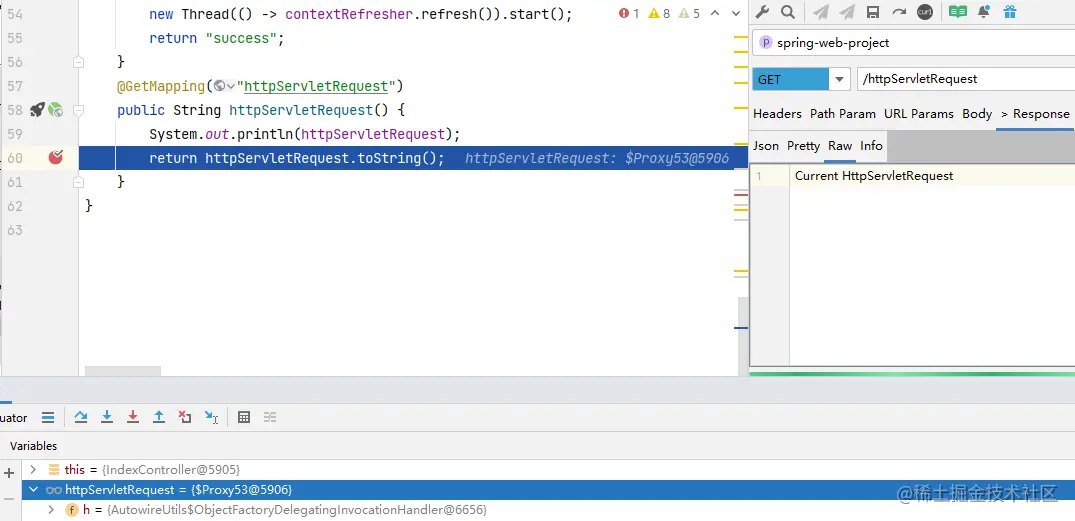Click the fold end marker on line 56

(x=78, y=62)
